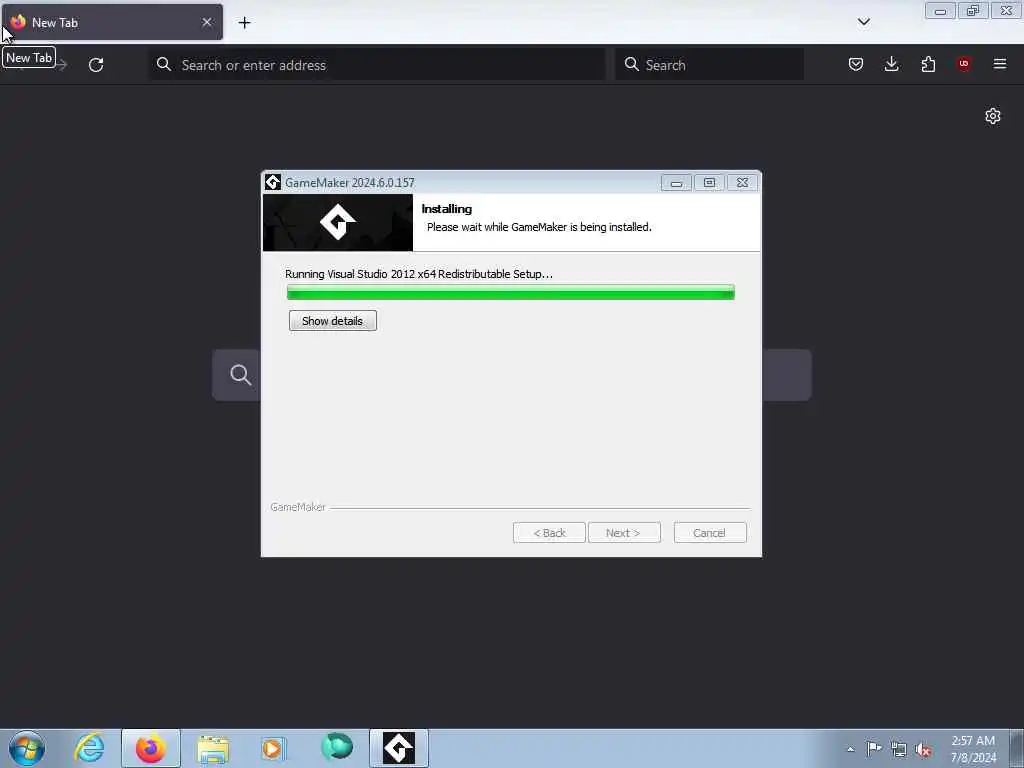Click the new tab page search magnifier

(x=240, y=375)
